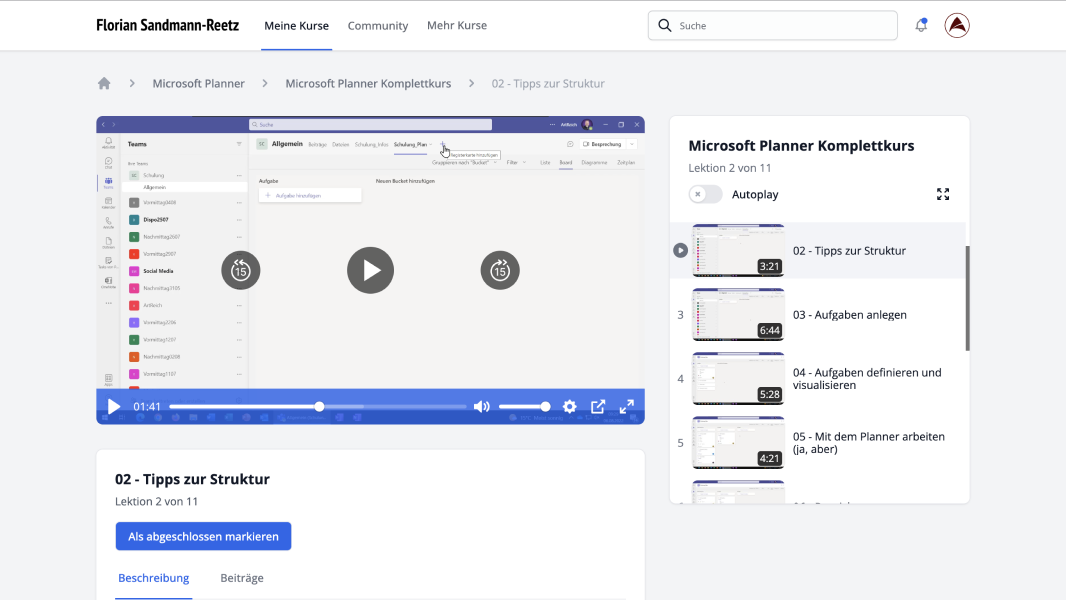Switch to the Beiträge tab
The height and width of the screenshot is (600, 1066).
point(242,578)
